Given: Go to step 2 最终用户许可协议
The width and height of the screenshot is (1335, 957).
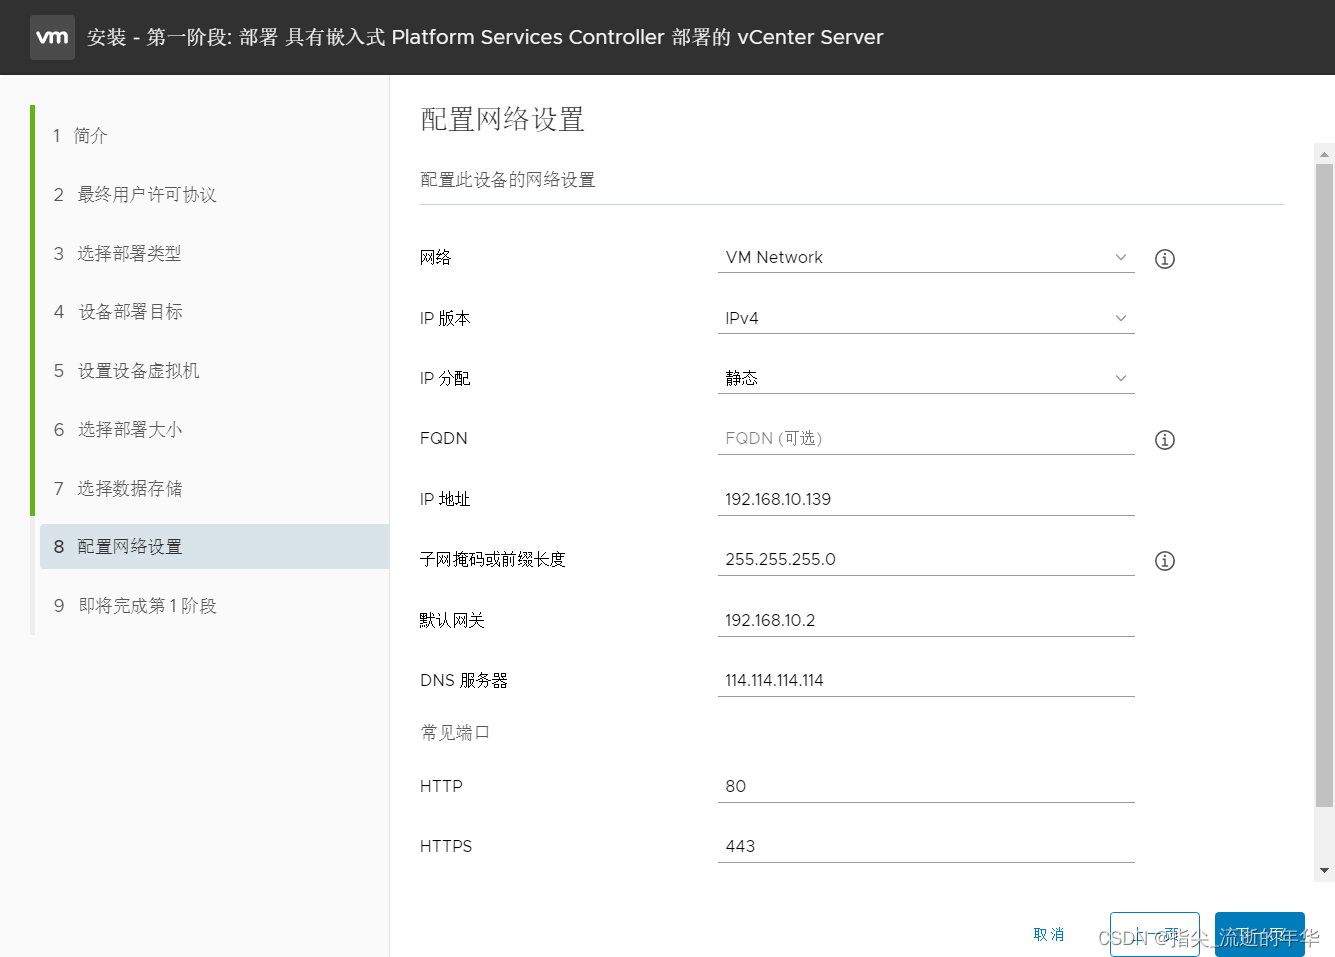Looking at the screenshot, I should pyautogui.click(x=135, y=194).
